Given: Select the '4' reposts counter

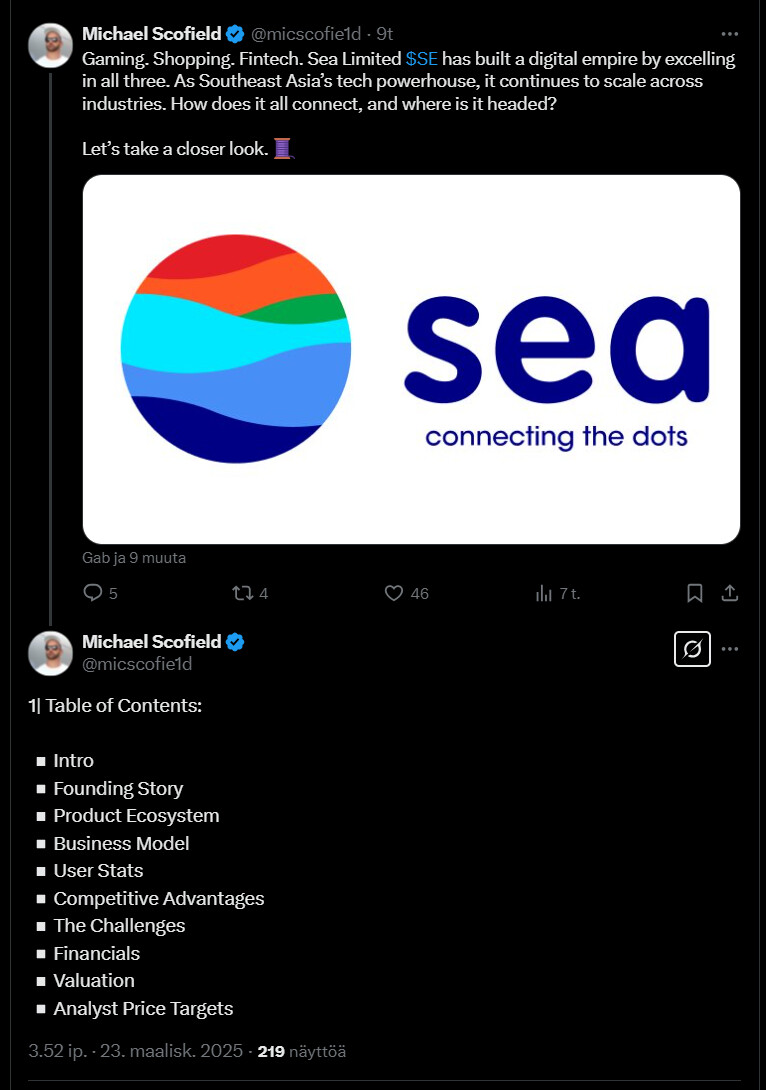Looking at the screenshot, I should click(x=262, y=593).
